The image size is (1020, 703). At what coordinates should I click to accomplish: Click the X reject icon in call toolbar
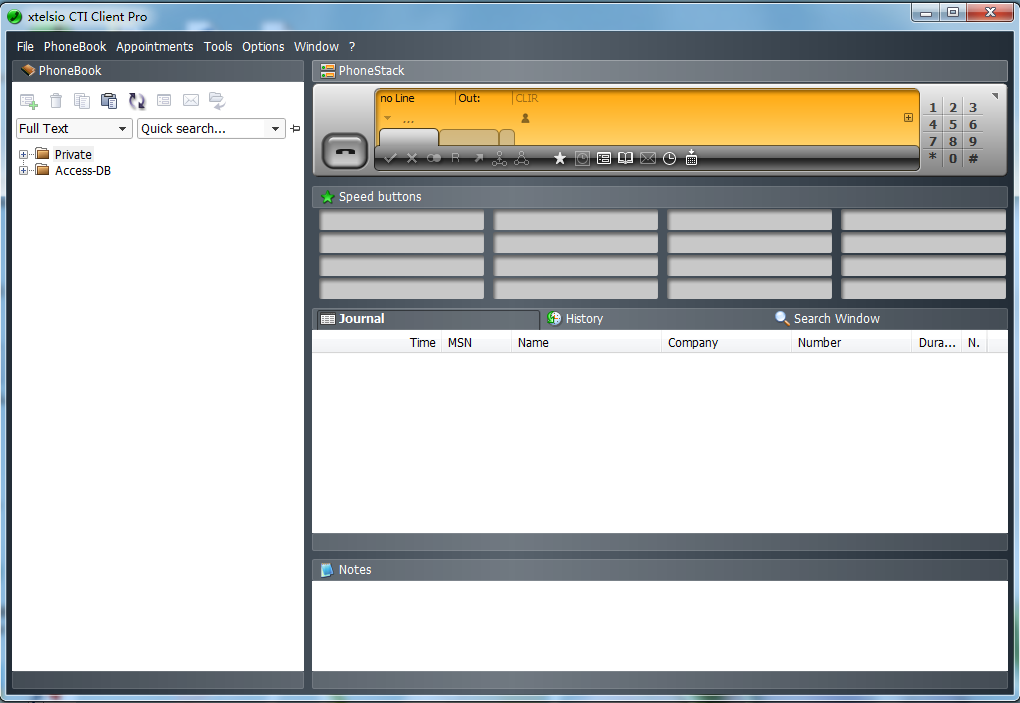click(412, 158)
